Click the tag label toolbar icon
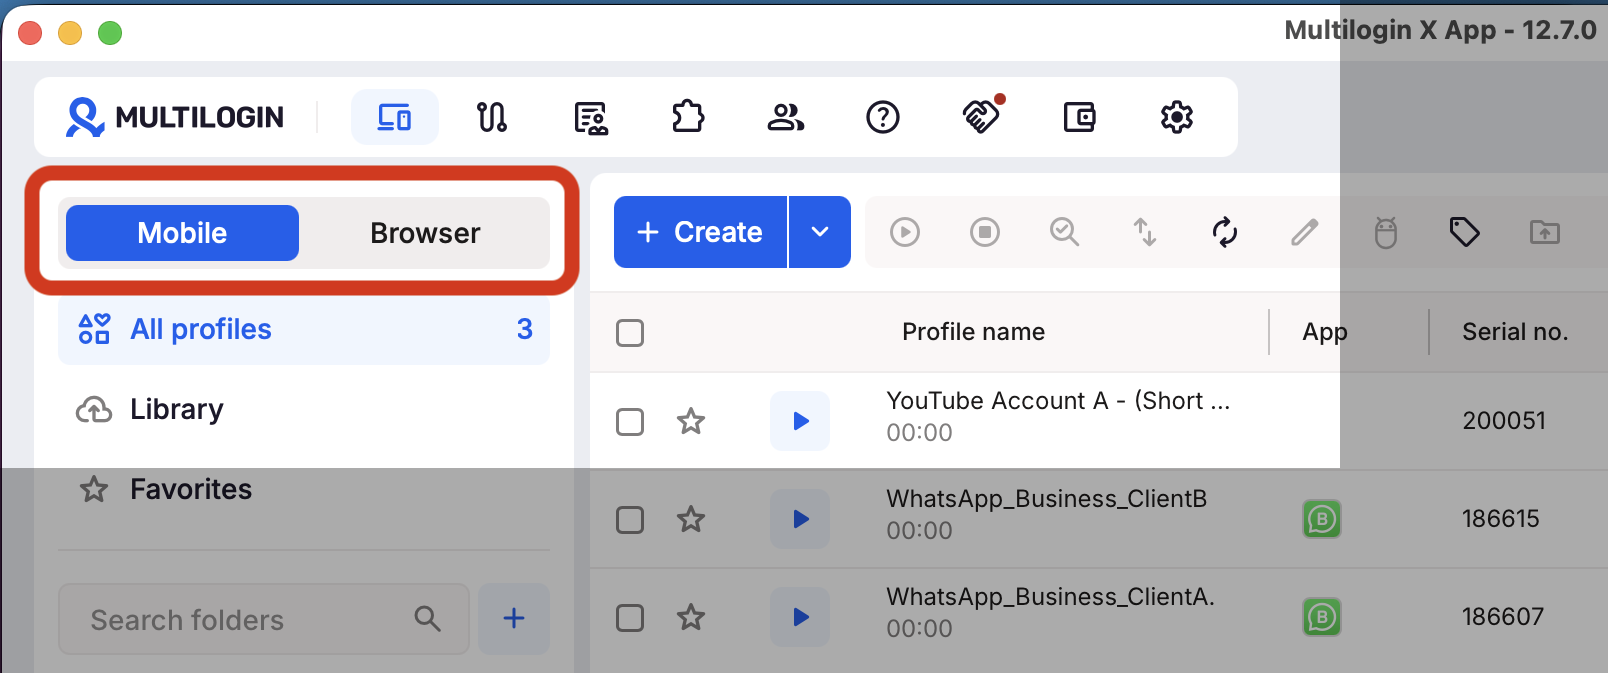Screen dimensions: 1608x673 [x=1465, y=232]
